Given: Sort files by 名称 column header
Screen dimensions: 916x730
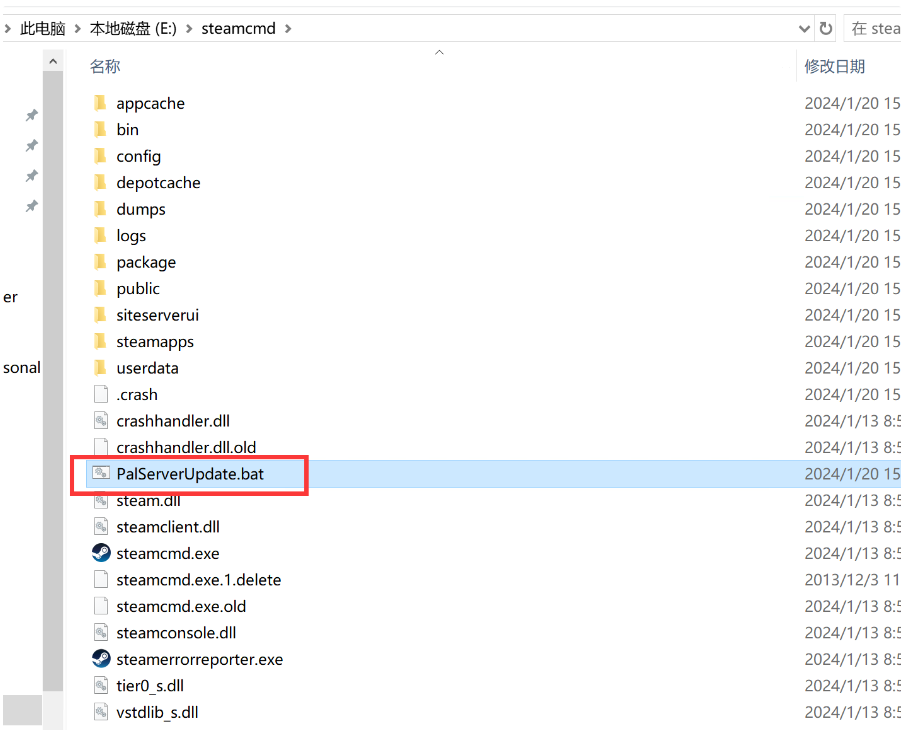Looking at the screenshot, I should click(x=105, y=66).
